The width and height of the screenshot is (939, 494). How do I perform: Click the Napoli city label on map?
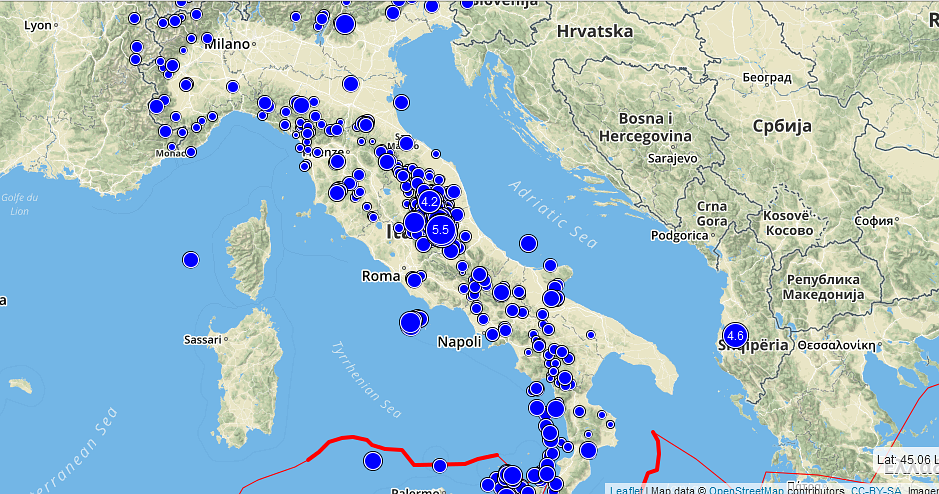click(459, 341)
